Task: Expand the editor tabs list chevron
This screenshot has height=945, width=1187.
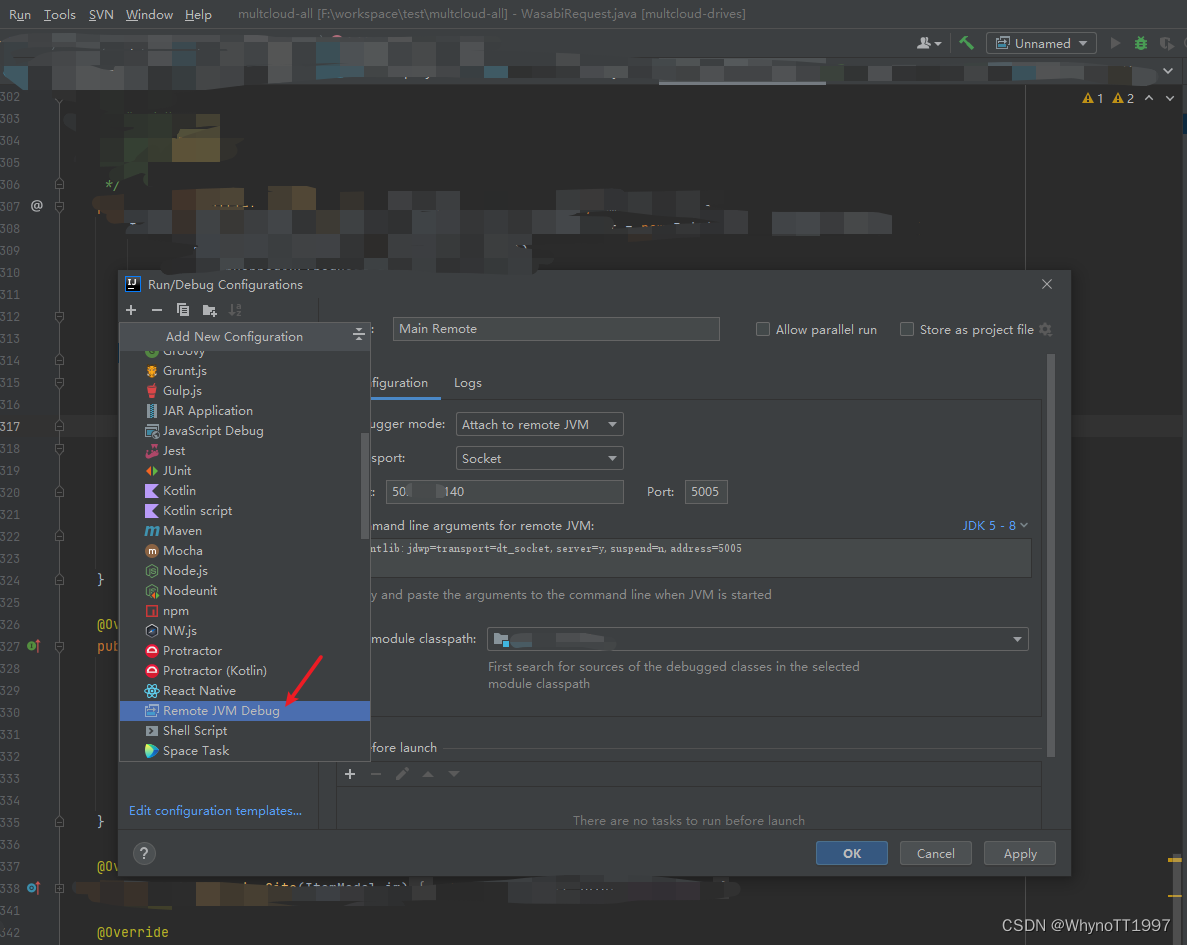Action: pyautogui.click(x=1168, y=70)
